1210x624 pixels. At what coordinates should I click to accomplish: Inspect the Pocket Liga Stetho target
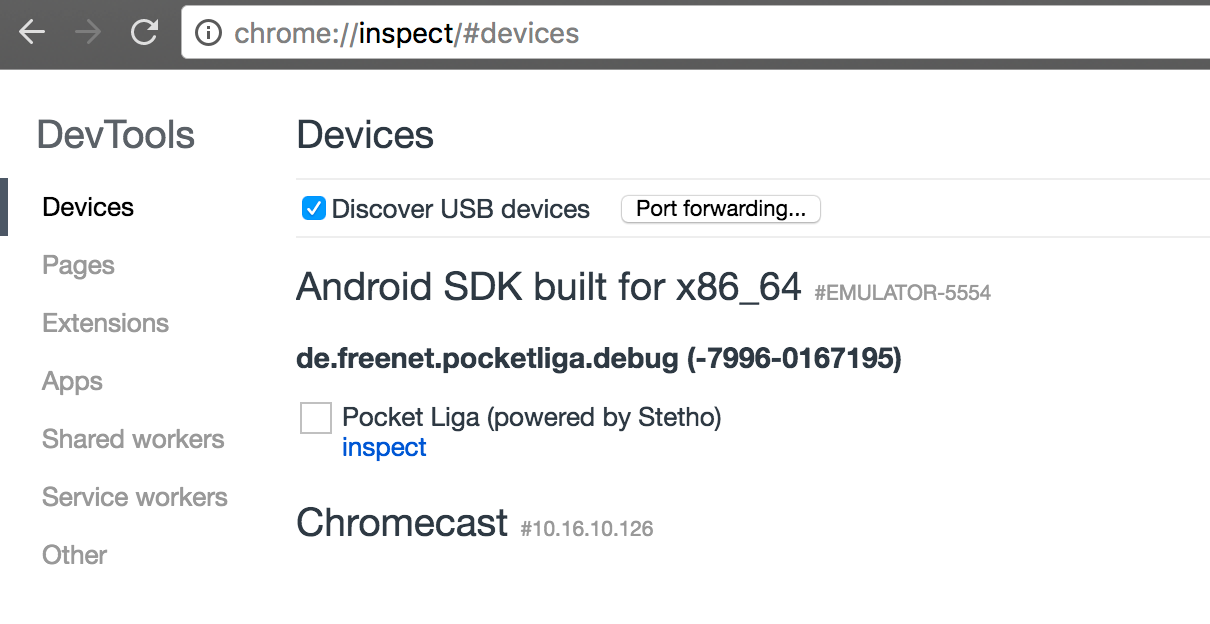pos(384,447)
